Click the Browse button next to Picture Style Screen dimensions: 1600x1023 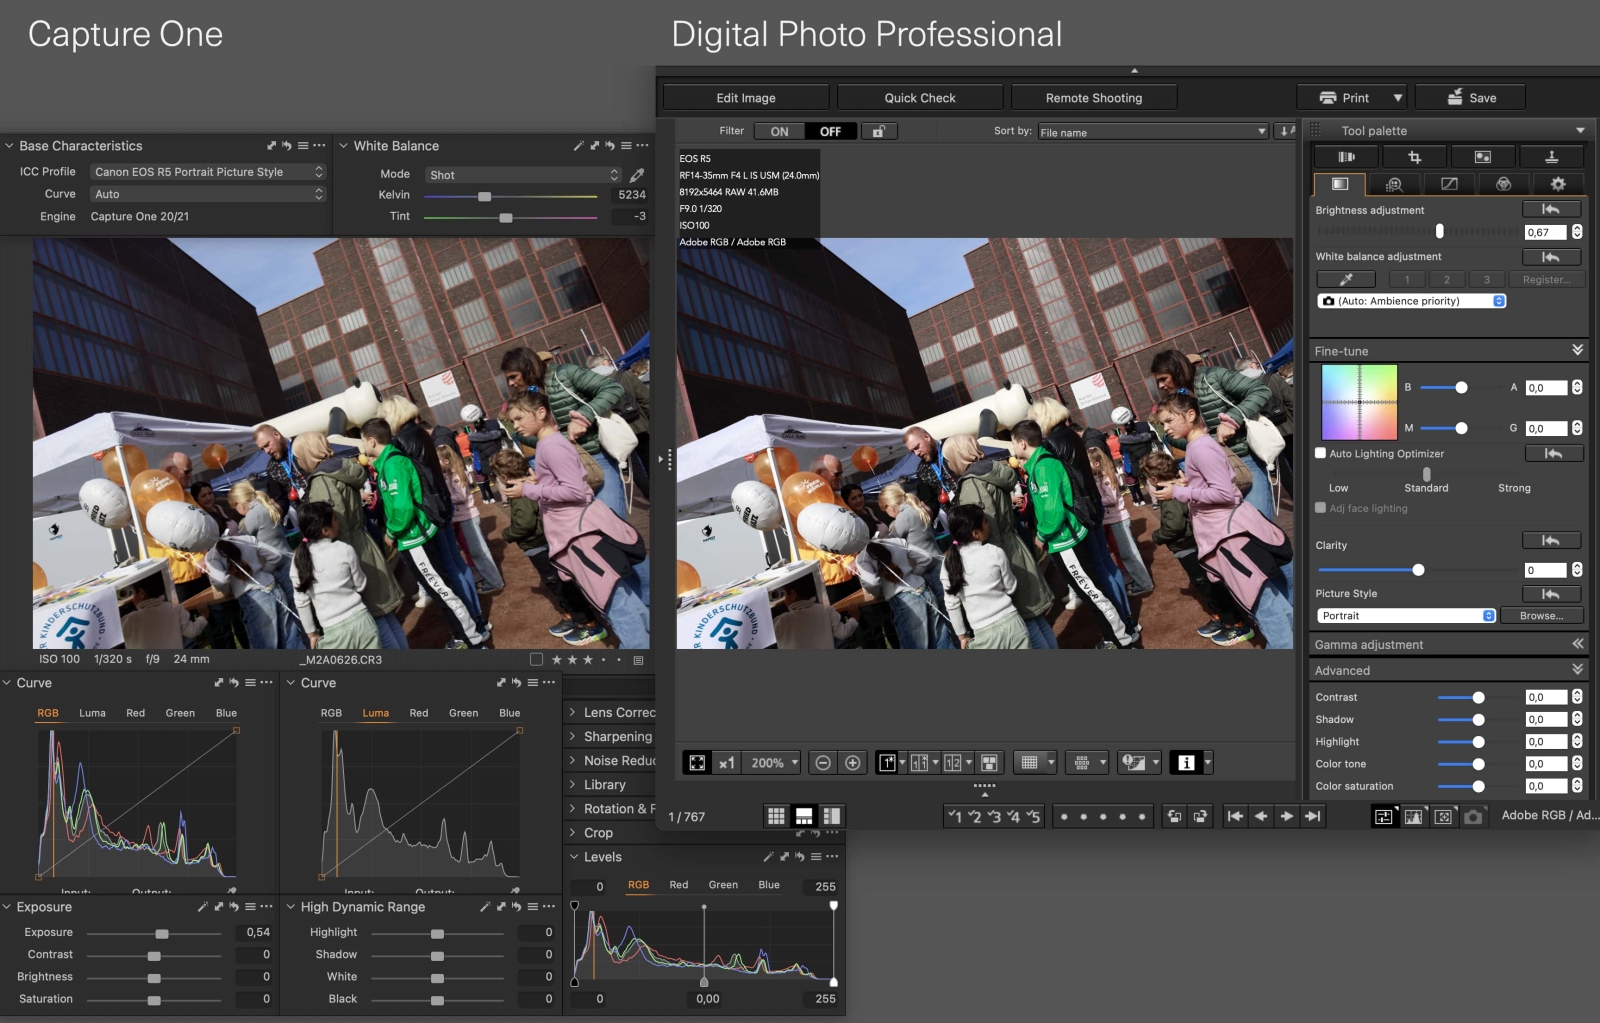coord(1541,615)
